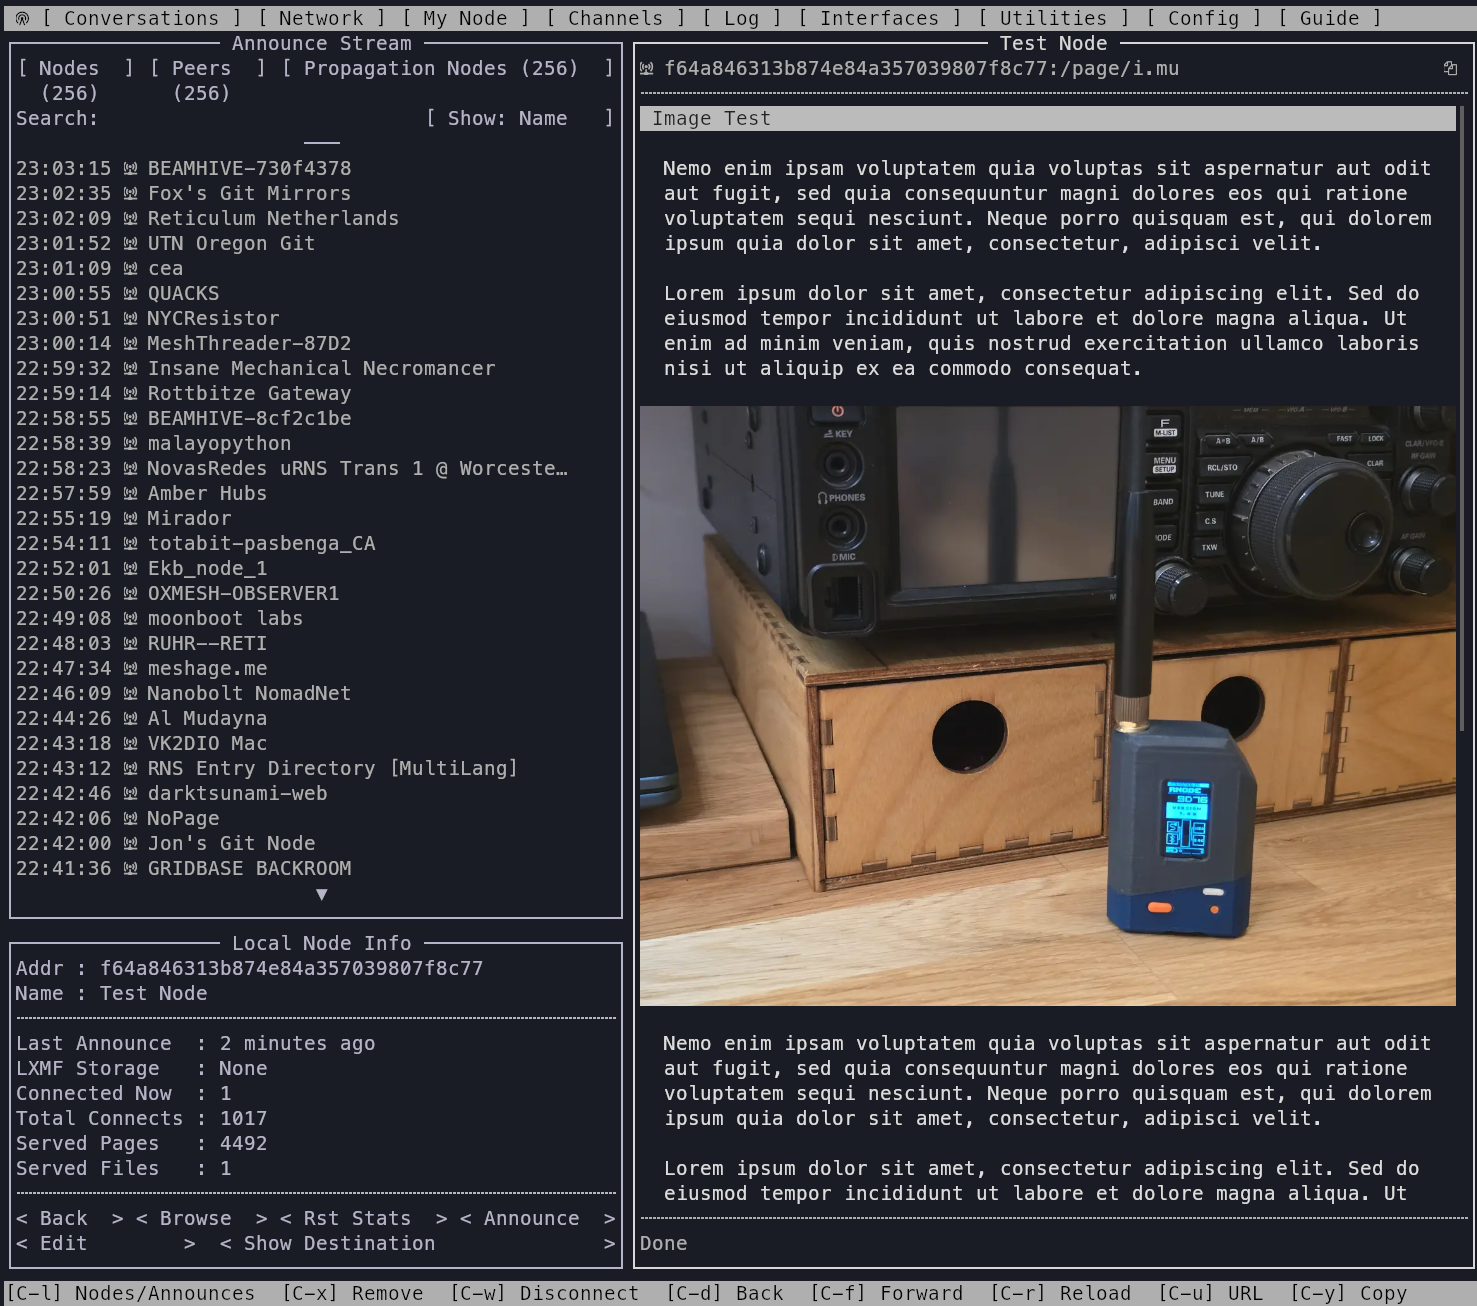Select the darktsunami-web announce entry
This screenshot has width=1477, height=1306.
171,793
